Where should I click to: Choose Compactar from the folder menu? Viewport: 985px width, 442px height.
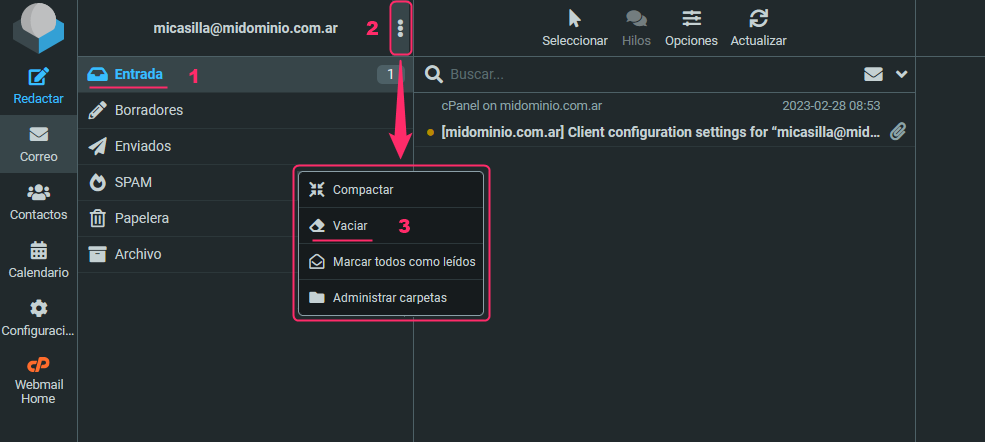[391, 190]
